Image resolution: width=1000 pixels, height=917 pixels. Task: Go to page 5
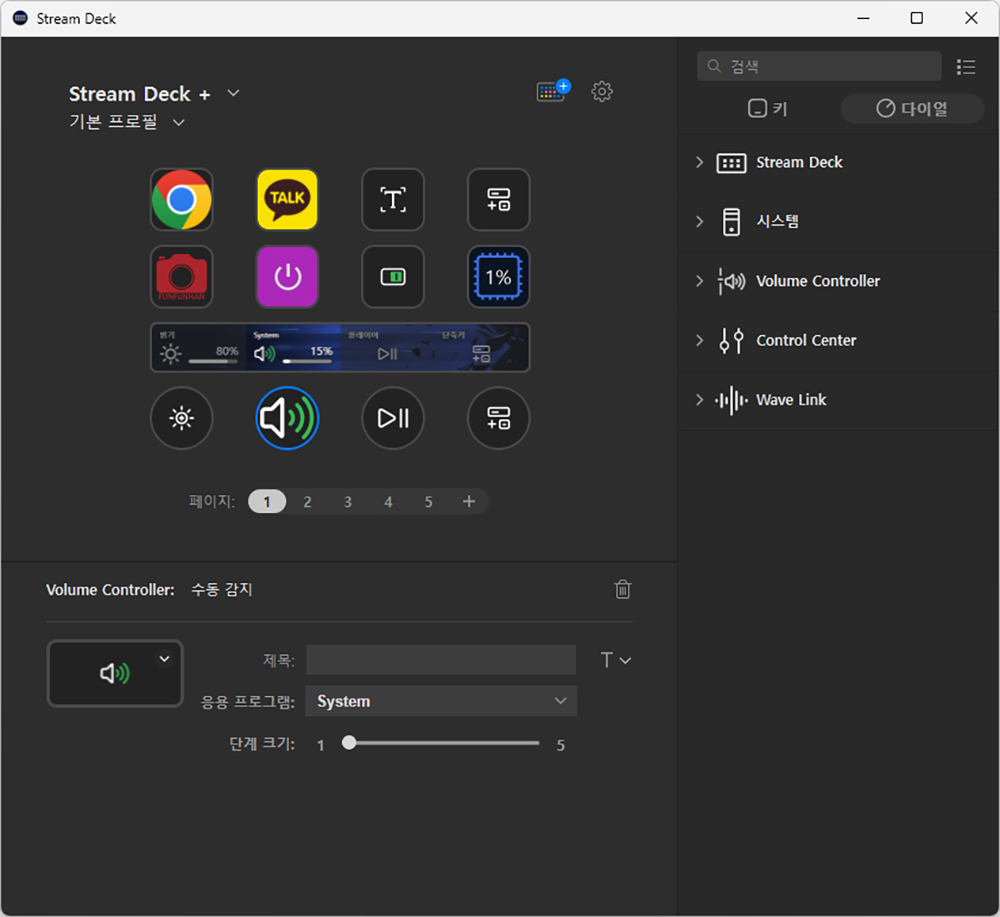click(x=429, y=502)
